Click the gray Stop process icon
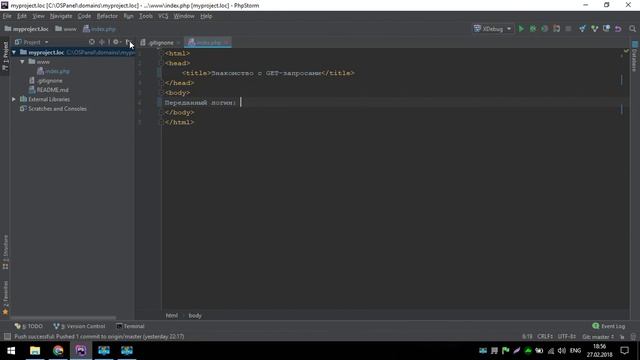 (568, 29)
